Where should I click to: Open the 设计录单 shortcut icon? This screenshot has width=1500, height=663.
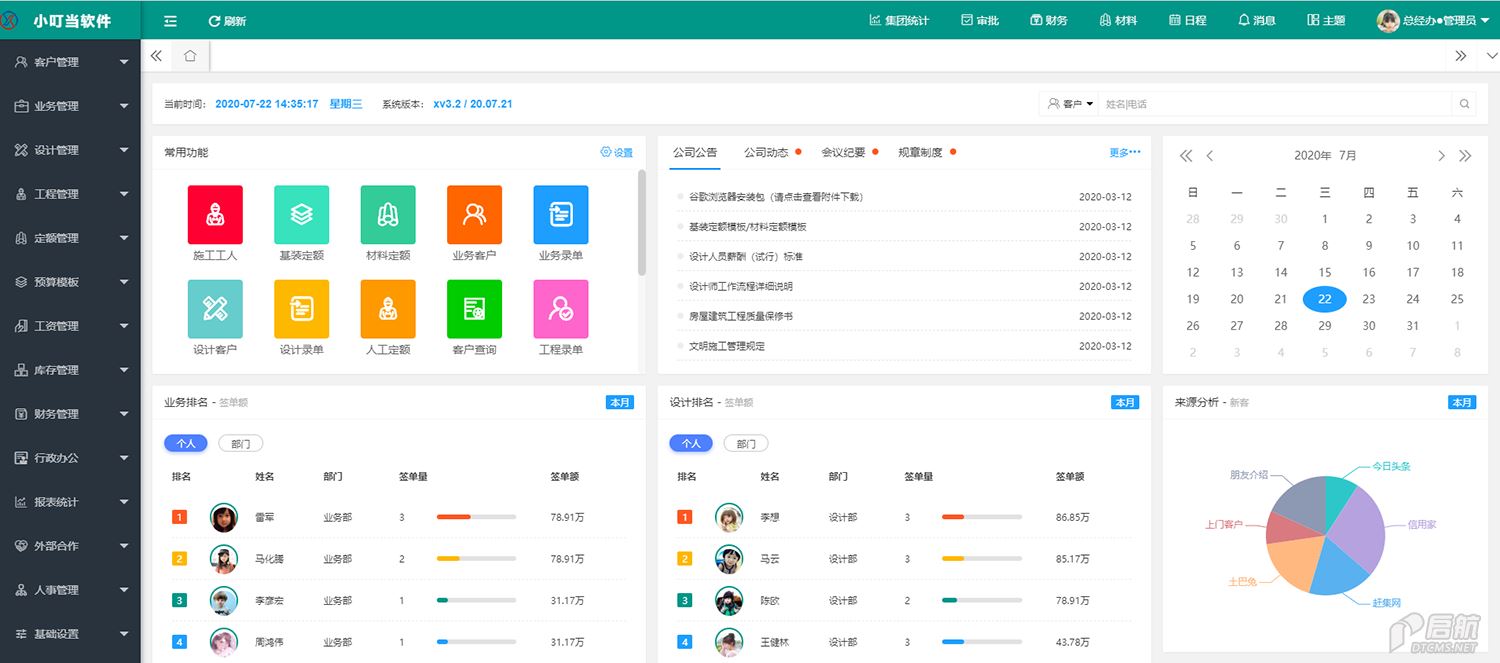(x=302, y=309)
